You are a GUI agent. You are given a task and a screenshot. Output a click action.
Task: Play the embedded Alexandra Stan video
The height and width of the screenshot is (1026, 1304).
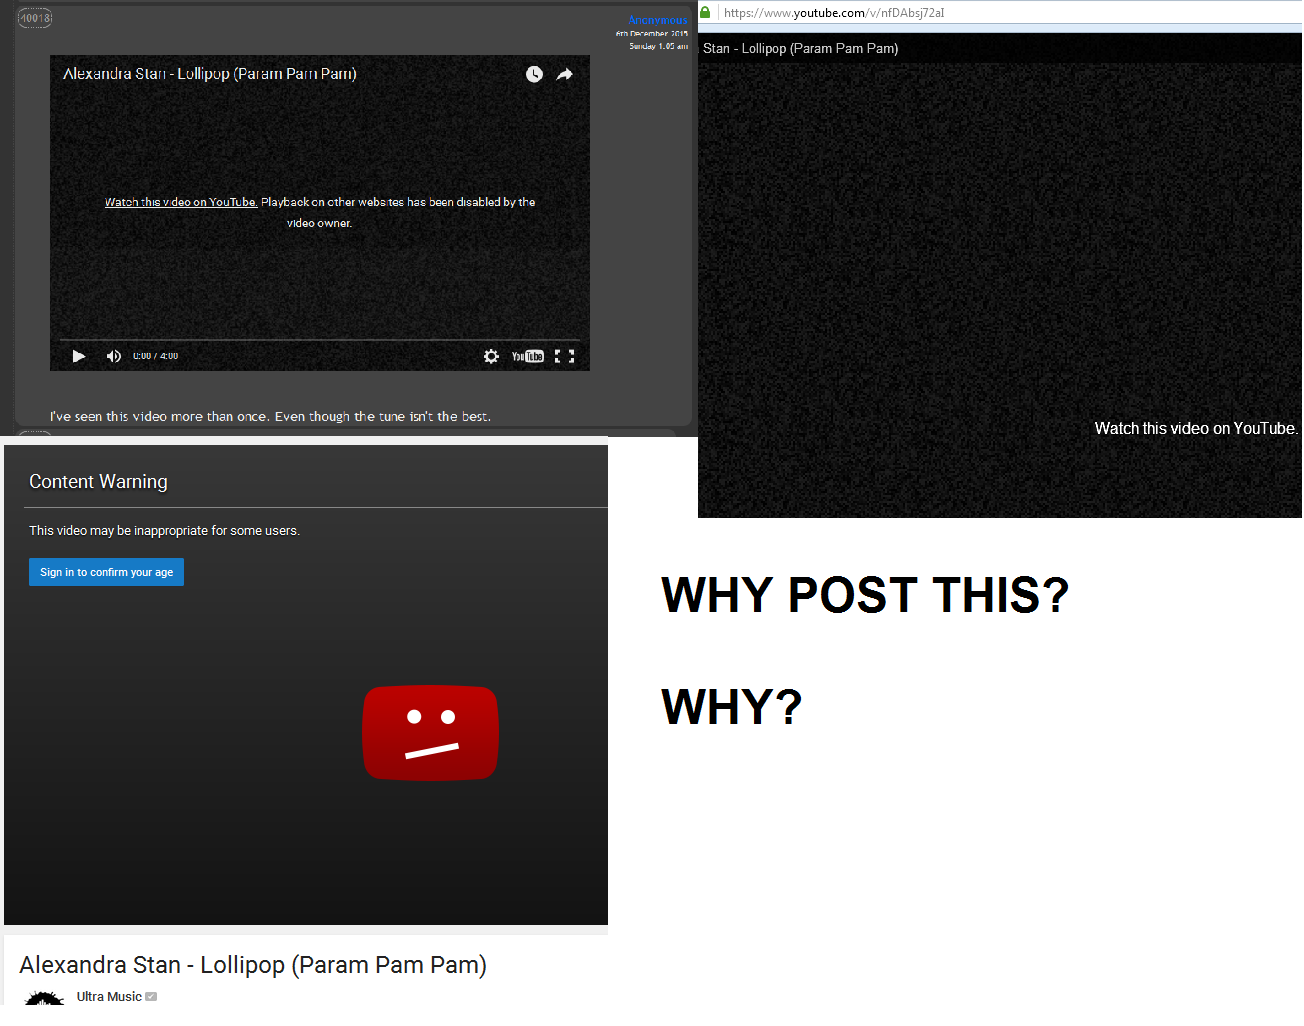pyautogui.click(x=79, y=356)
